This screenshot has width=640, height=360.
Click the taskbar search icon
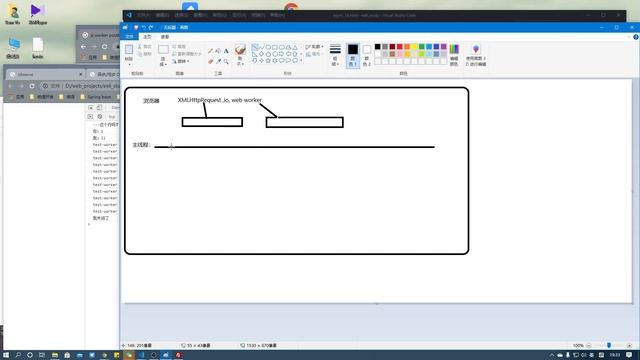18,355
